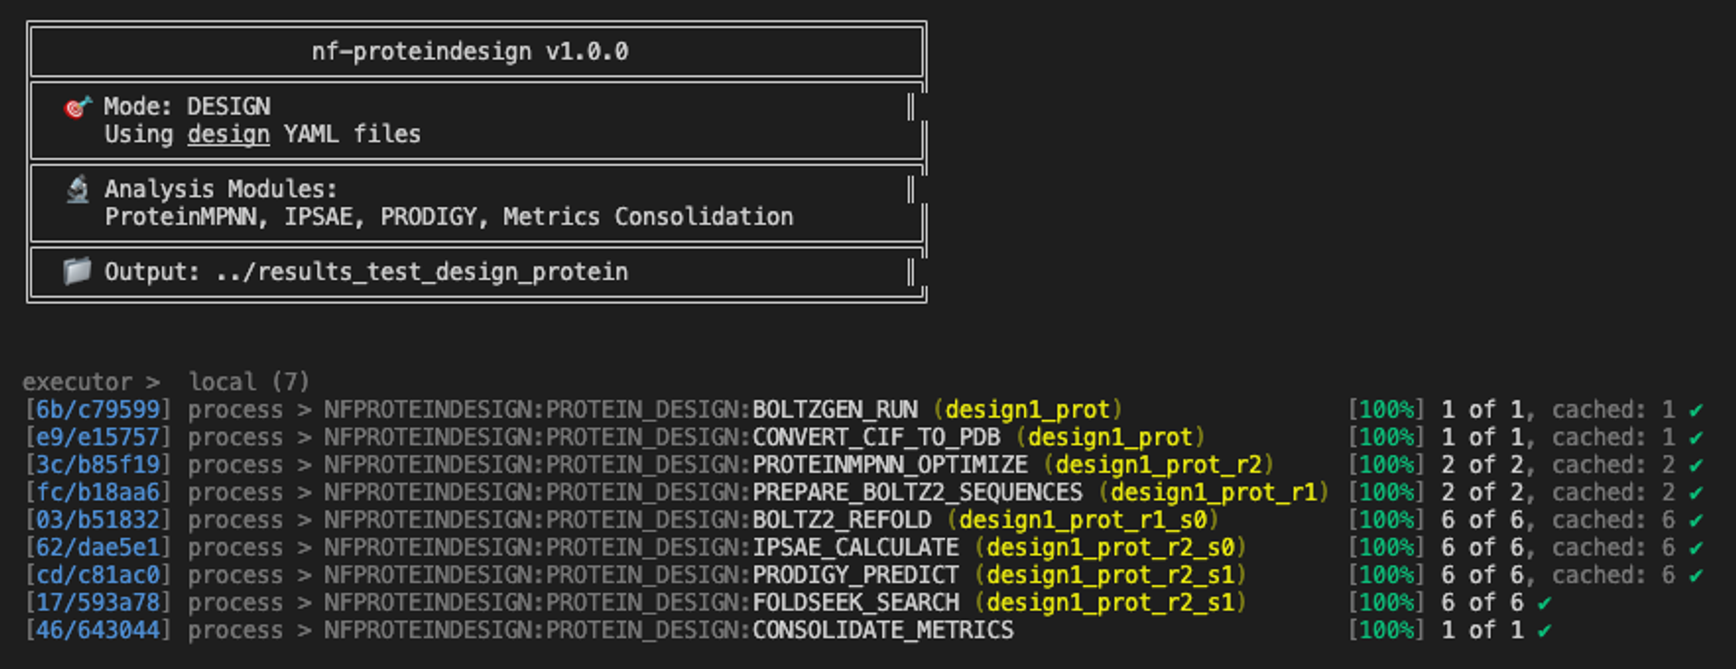Click the CONSOLIDATE_METRICS process name
1736x669 pixels.
(x=883, y=630)
